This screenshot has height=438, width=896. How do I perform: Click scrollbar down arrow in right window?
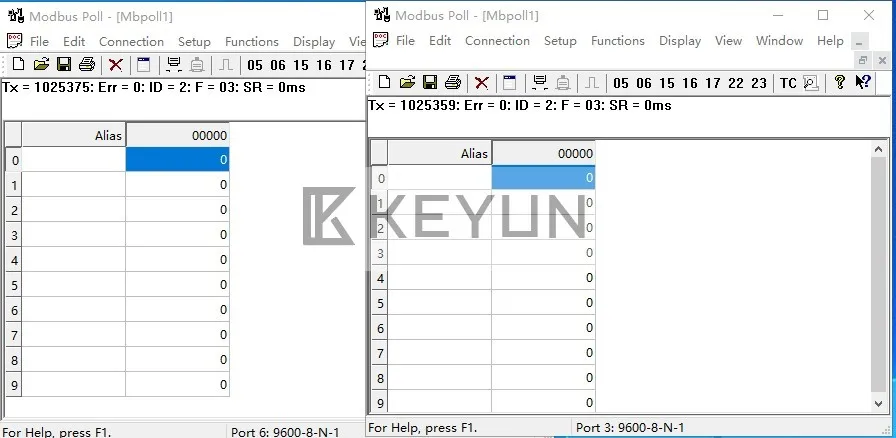pos(879,404)
